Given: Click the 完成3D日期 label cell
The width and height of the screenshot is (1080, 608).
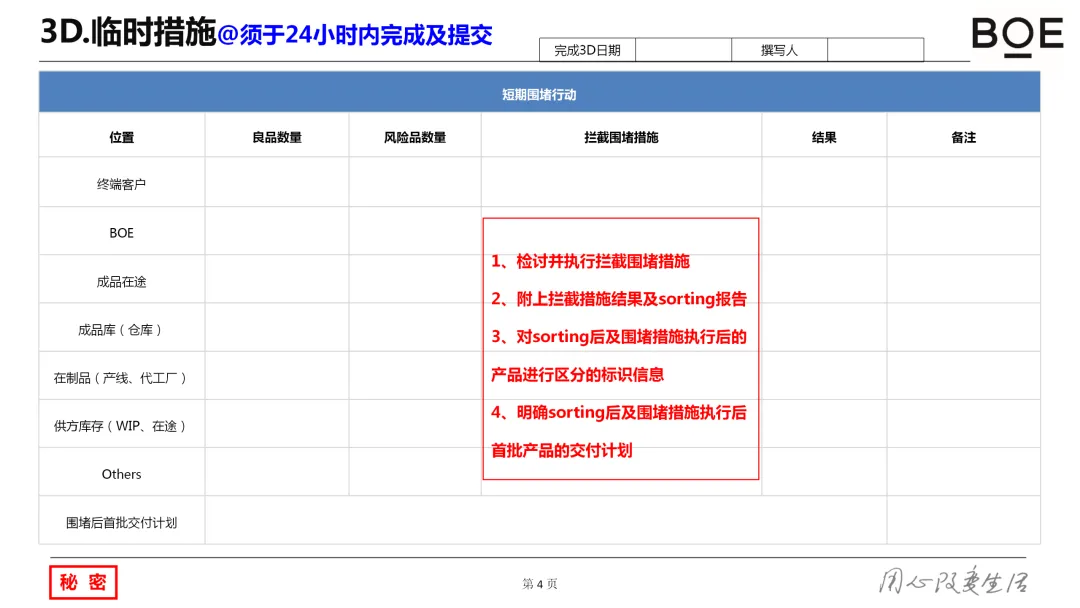Looking at the screenshot, I should coord(587,50).
